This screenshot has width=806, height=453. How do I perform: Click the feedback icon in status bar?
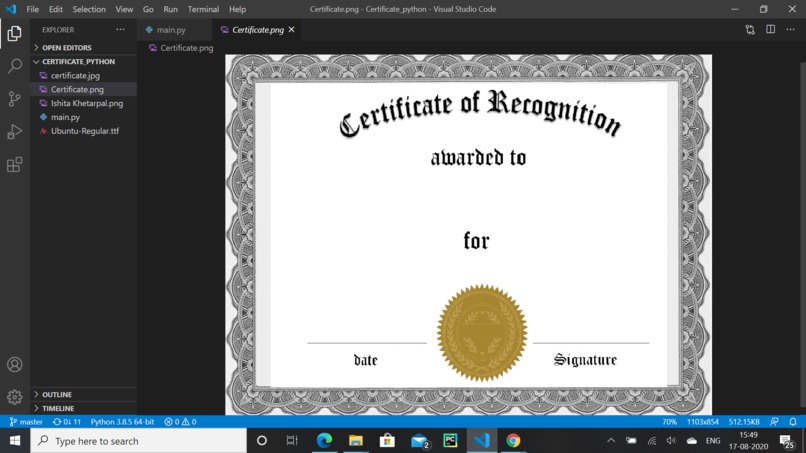pyautogui.click(x=774, y=422)
